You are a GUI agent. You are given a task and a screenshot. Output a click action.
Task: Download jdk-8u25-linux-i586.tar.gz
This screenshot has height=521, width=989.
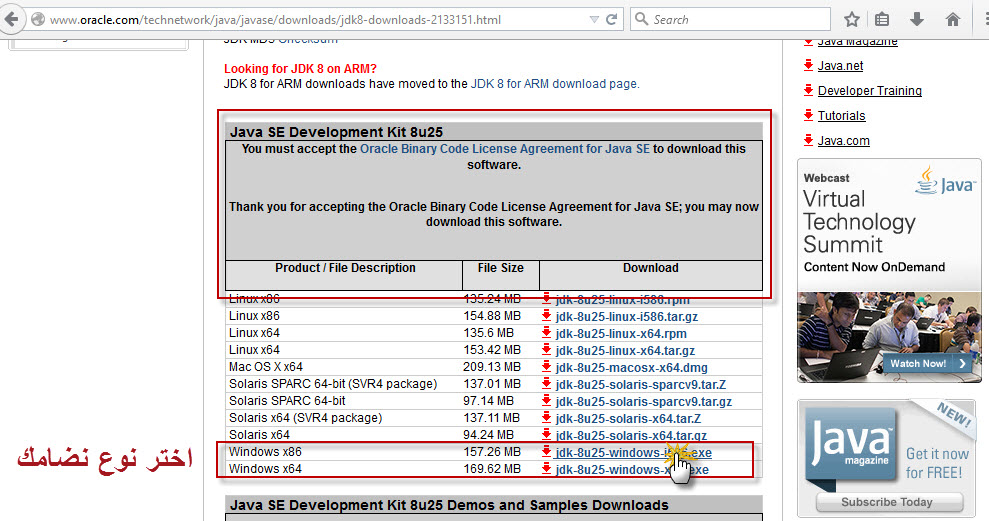coord(626,317)
